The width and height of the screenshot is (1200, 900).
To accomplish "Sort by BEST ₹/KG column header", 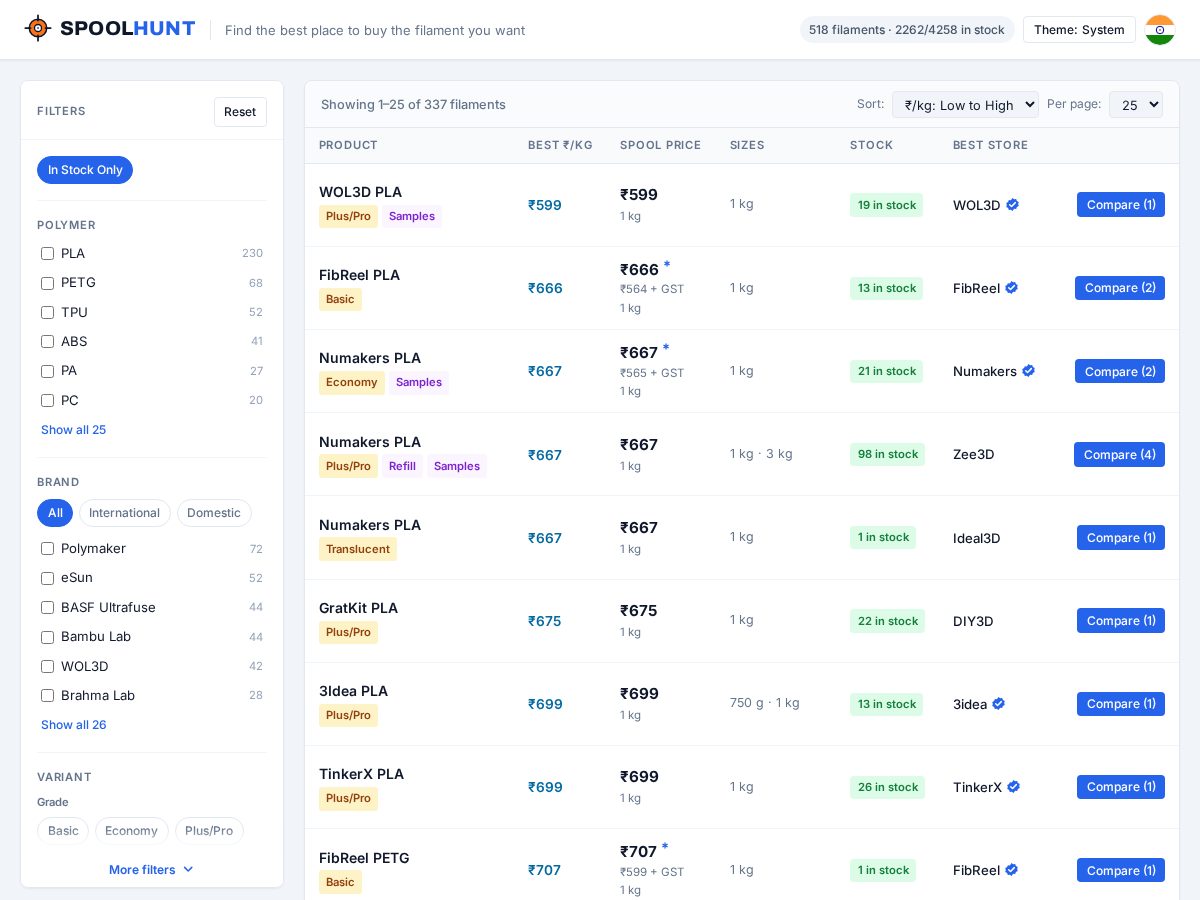I will [560, 145].
